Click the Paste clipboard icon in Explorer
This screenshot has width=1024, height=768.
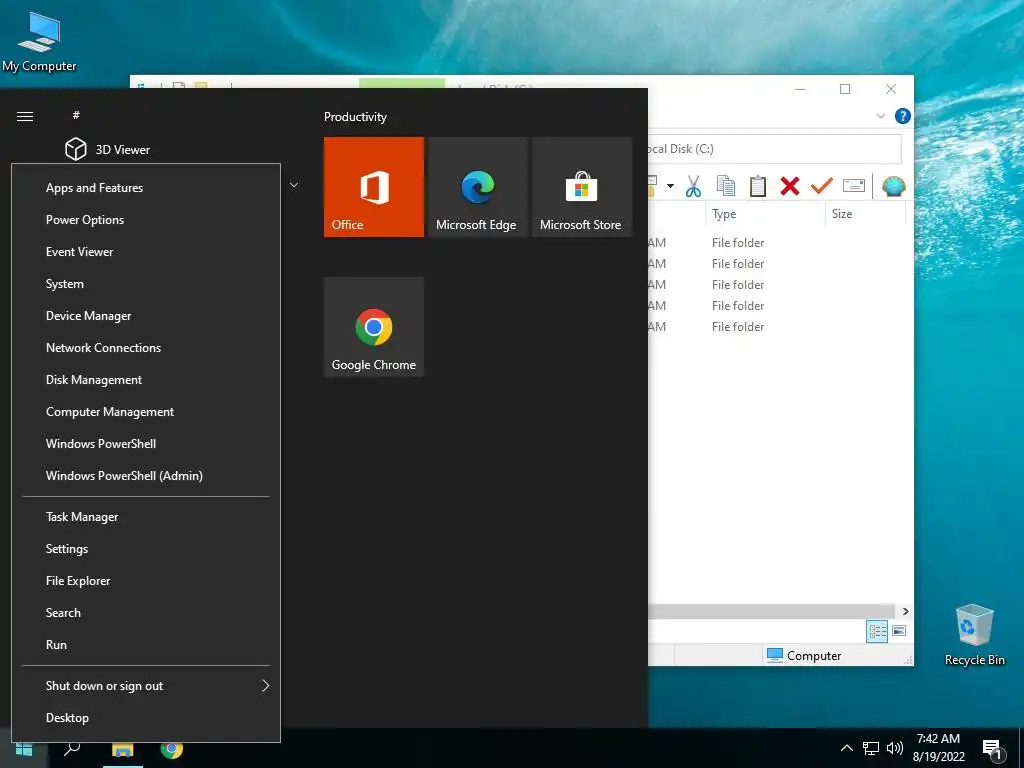point(758,186)
